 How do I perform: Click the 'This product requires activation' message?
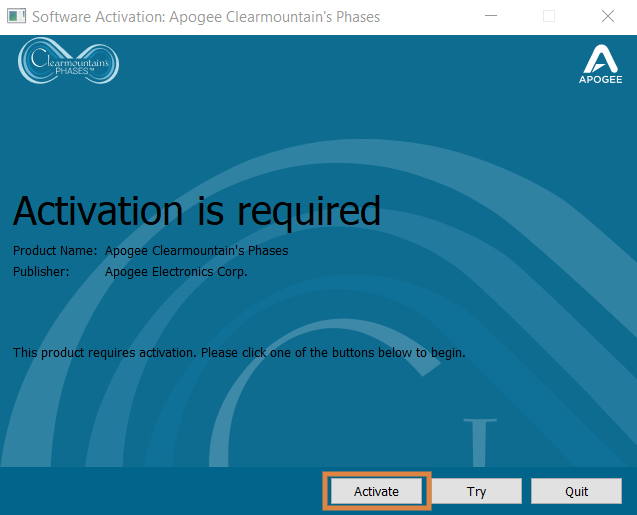(239, 353)
